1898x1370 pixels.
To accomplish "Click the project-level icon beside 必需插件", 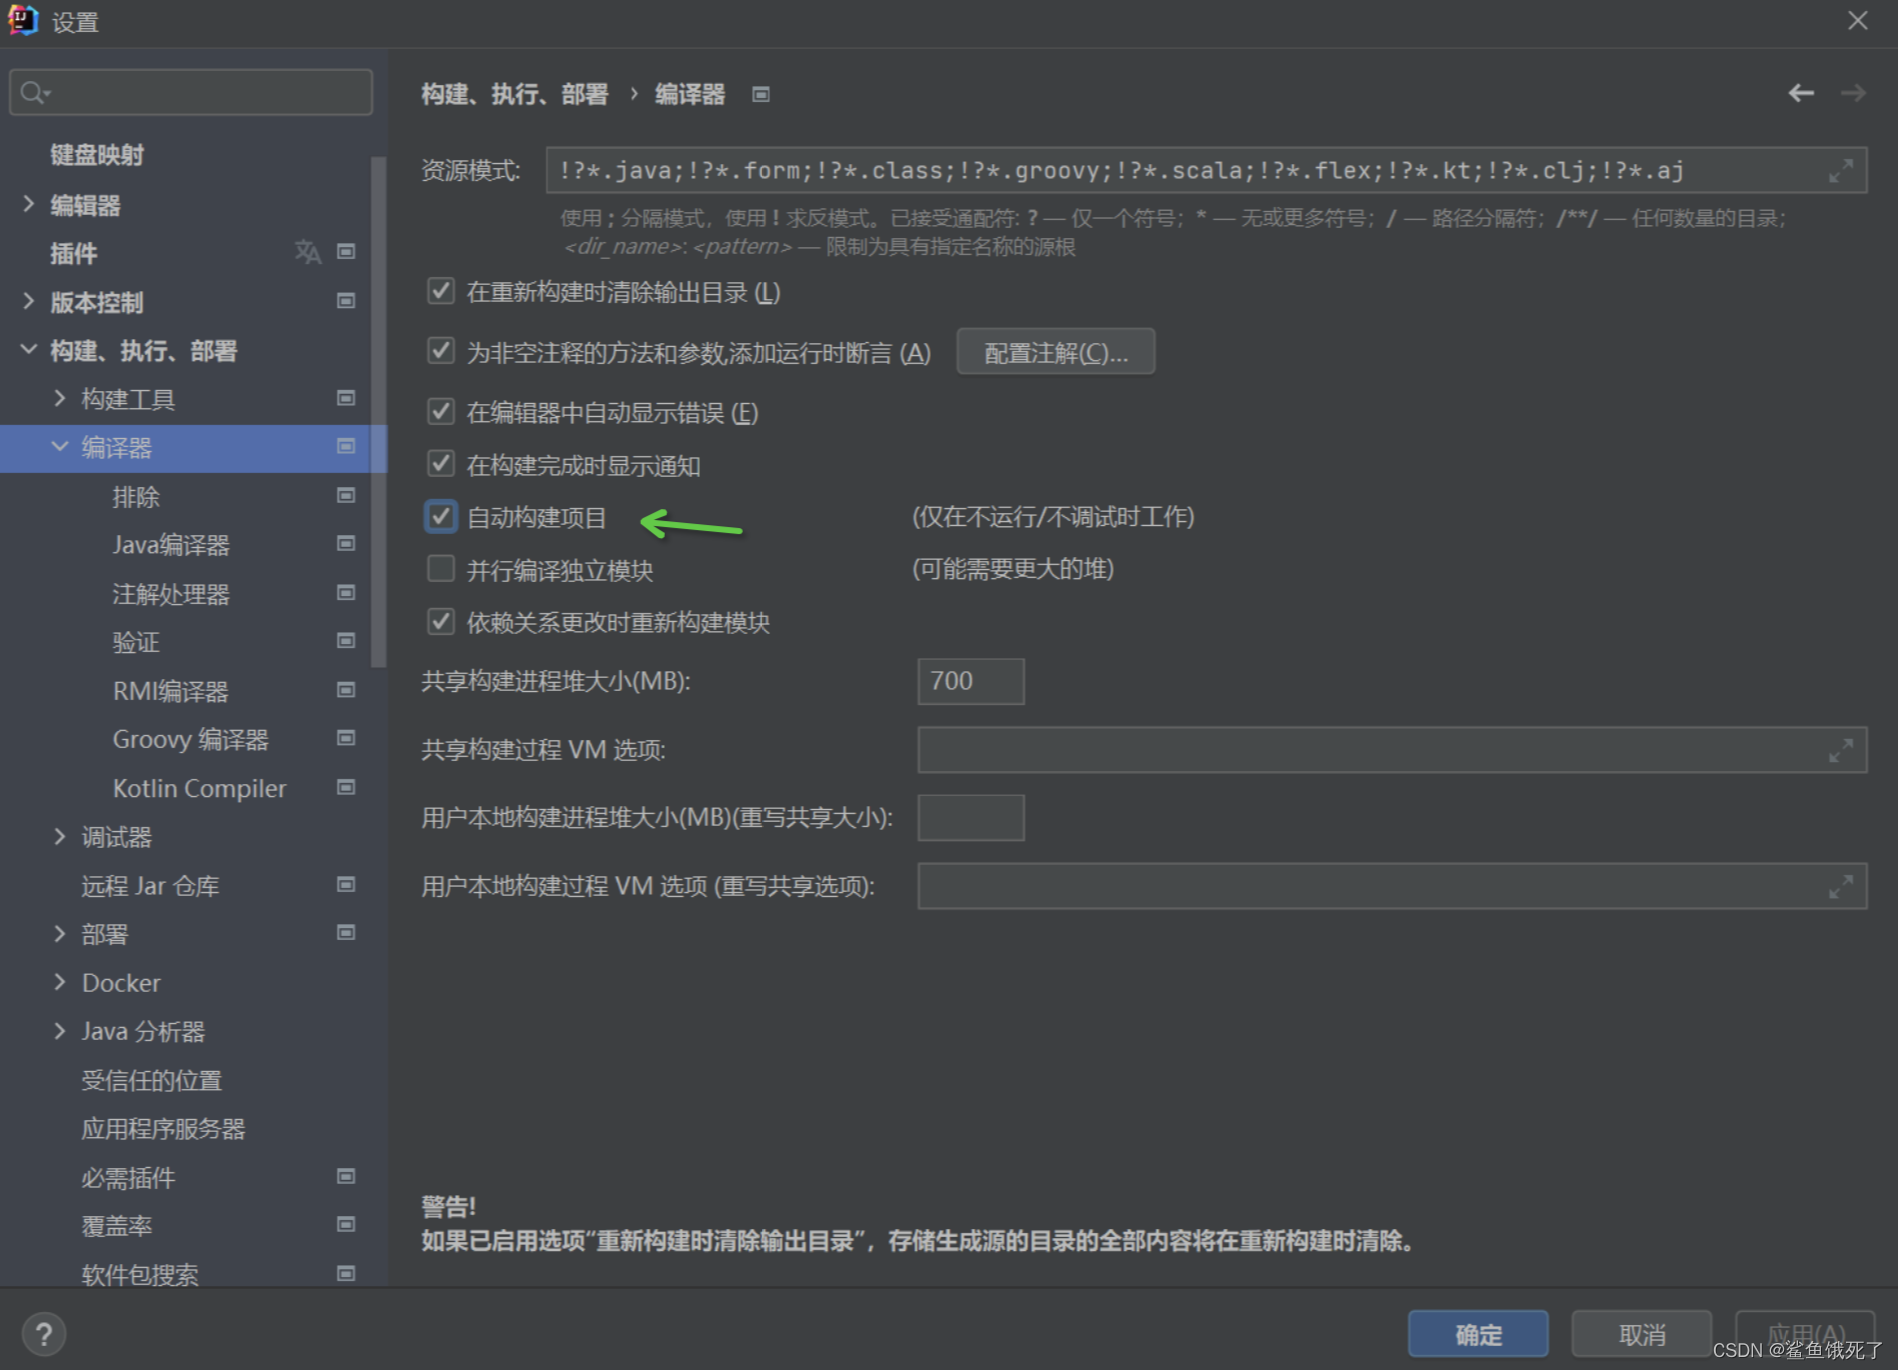I will coord(346,1176).
